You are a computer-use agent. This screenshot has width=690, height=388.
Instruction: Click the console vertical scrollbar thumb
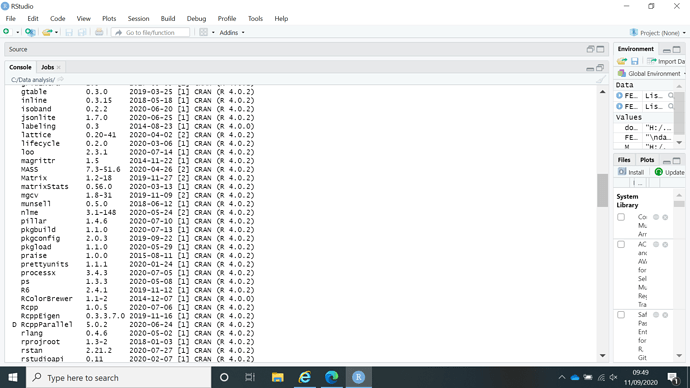coord(602,190)
